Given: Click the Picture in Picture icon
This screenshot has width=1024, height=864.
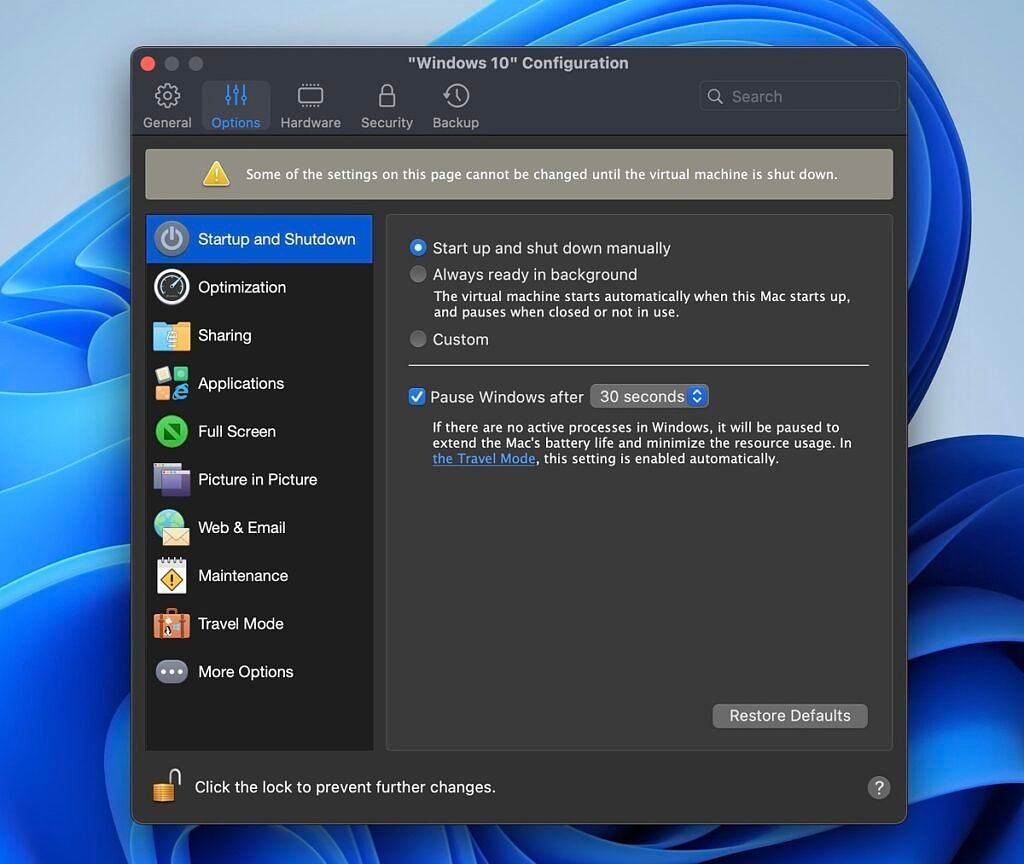Looking at the screenshot, I should point(171,479).
